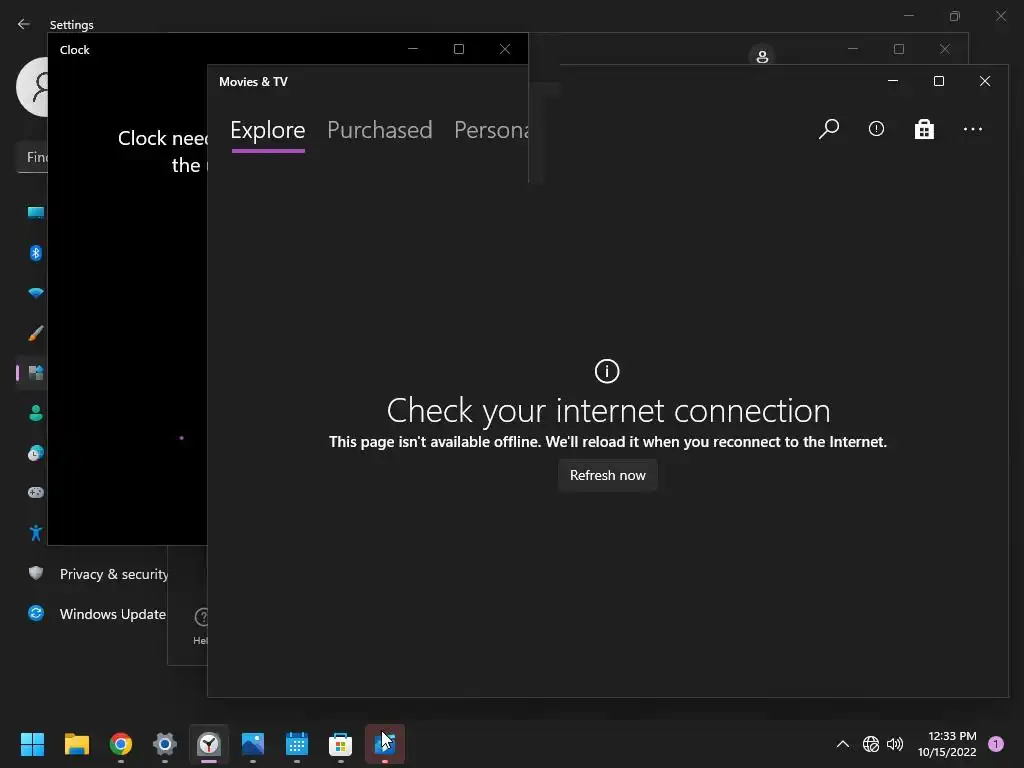
Task: Select the Personalization brush icon in Settings sidebar
Action: (x=36, y=333)
